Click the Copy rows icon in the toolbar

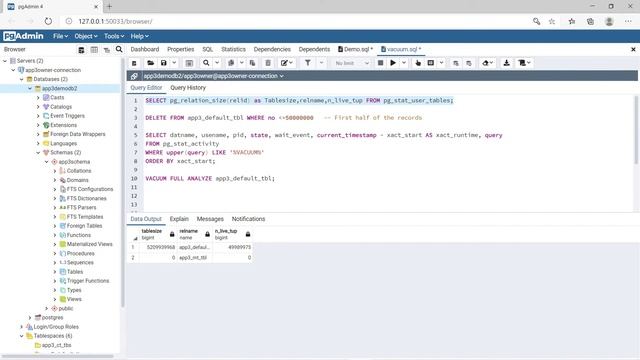pyautogui.click(x=231, y=63)
